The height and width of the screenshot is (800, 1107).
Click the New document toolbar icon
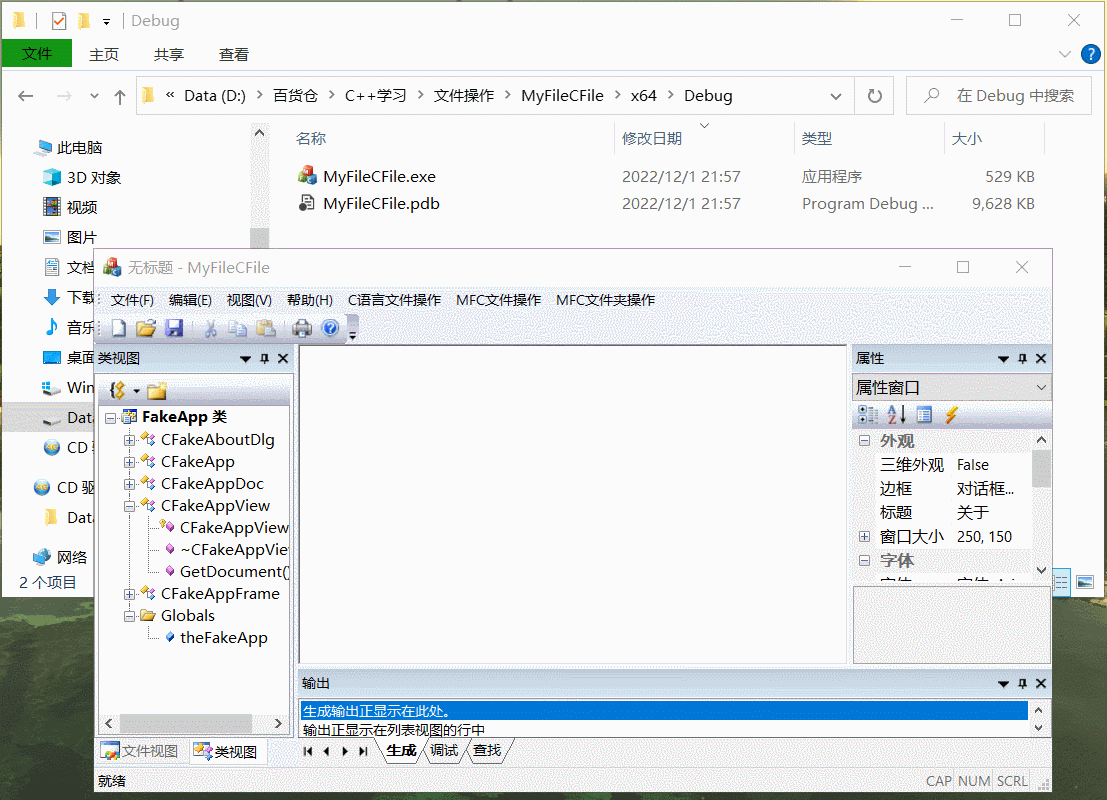pos(119,328)
